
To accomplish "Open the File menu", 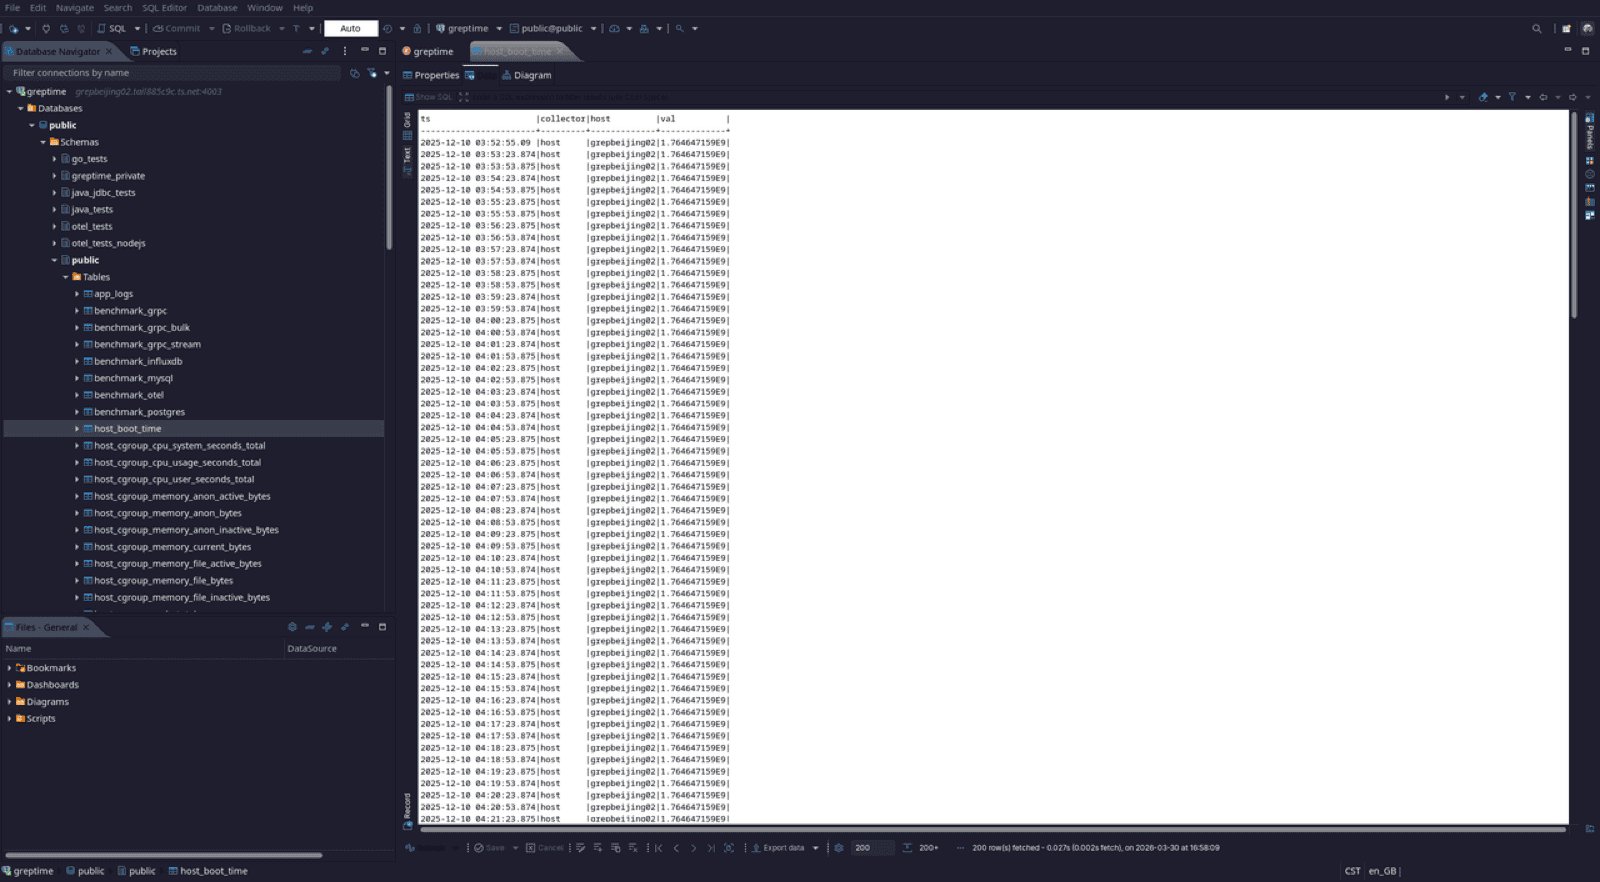I will [12, 7].
